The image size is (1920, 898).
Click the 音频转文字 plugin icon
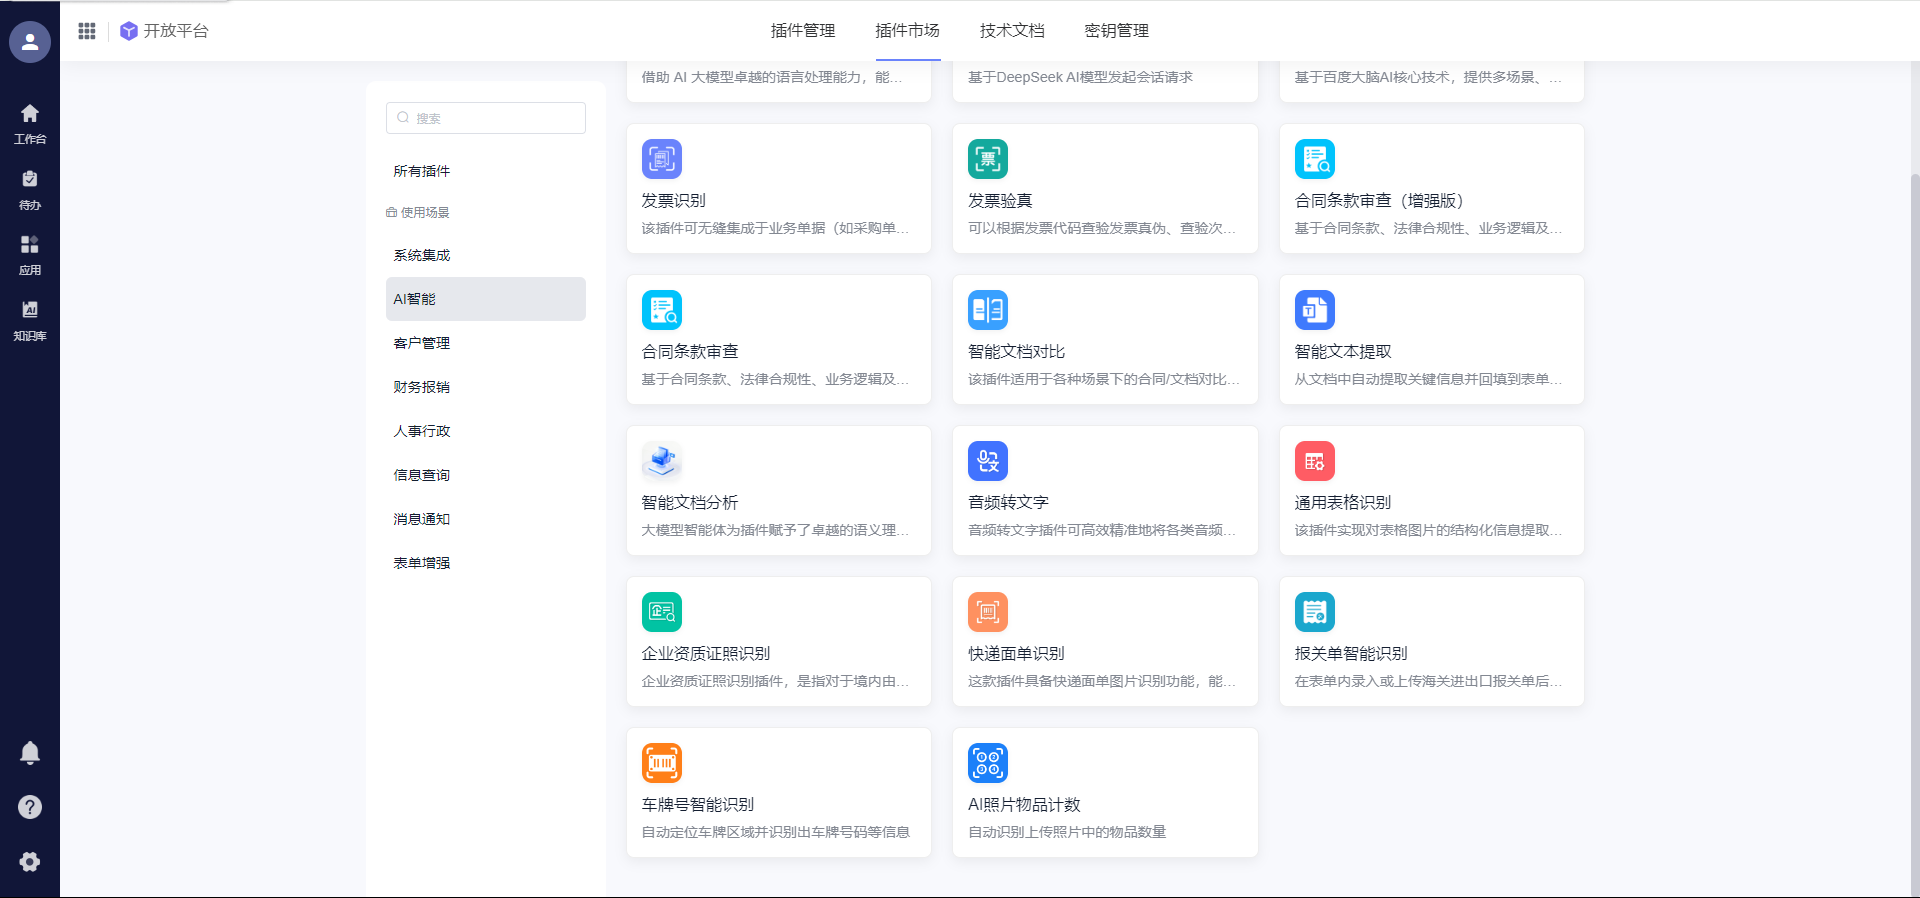(x=987, y=461)
